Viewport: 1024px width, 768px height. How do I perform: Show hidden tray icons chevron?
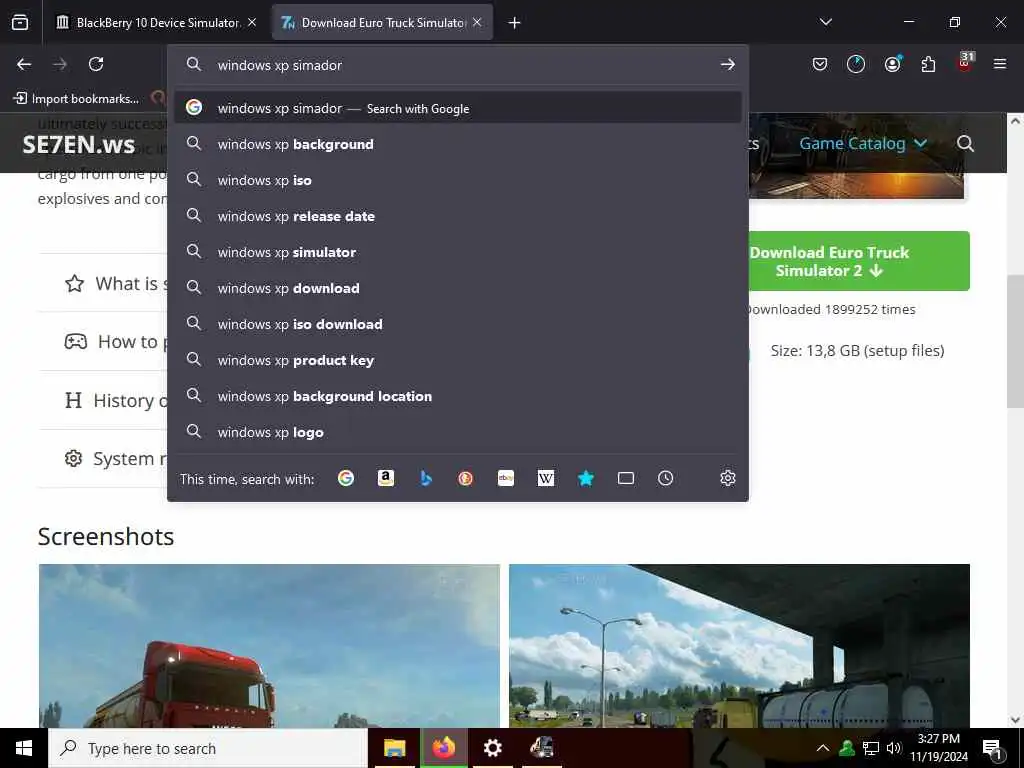click(x=823, y=748)
